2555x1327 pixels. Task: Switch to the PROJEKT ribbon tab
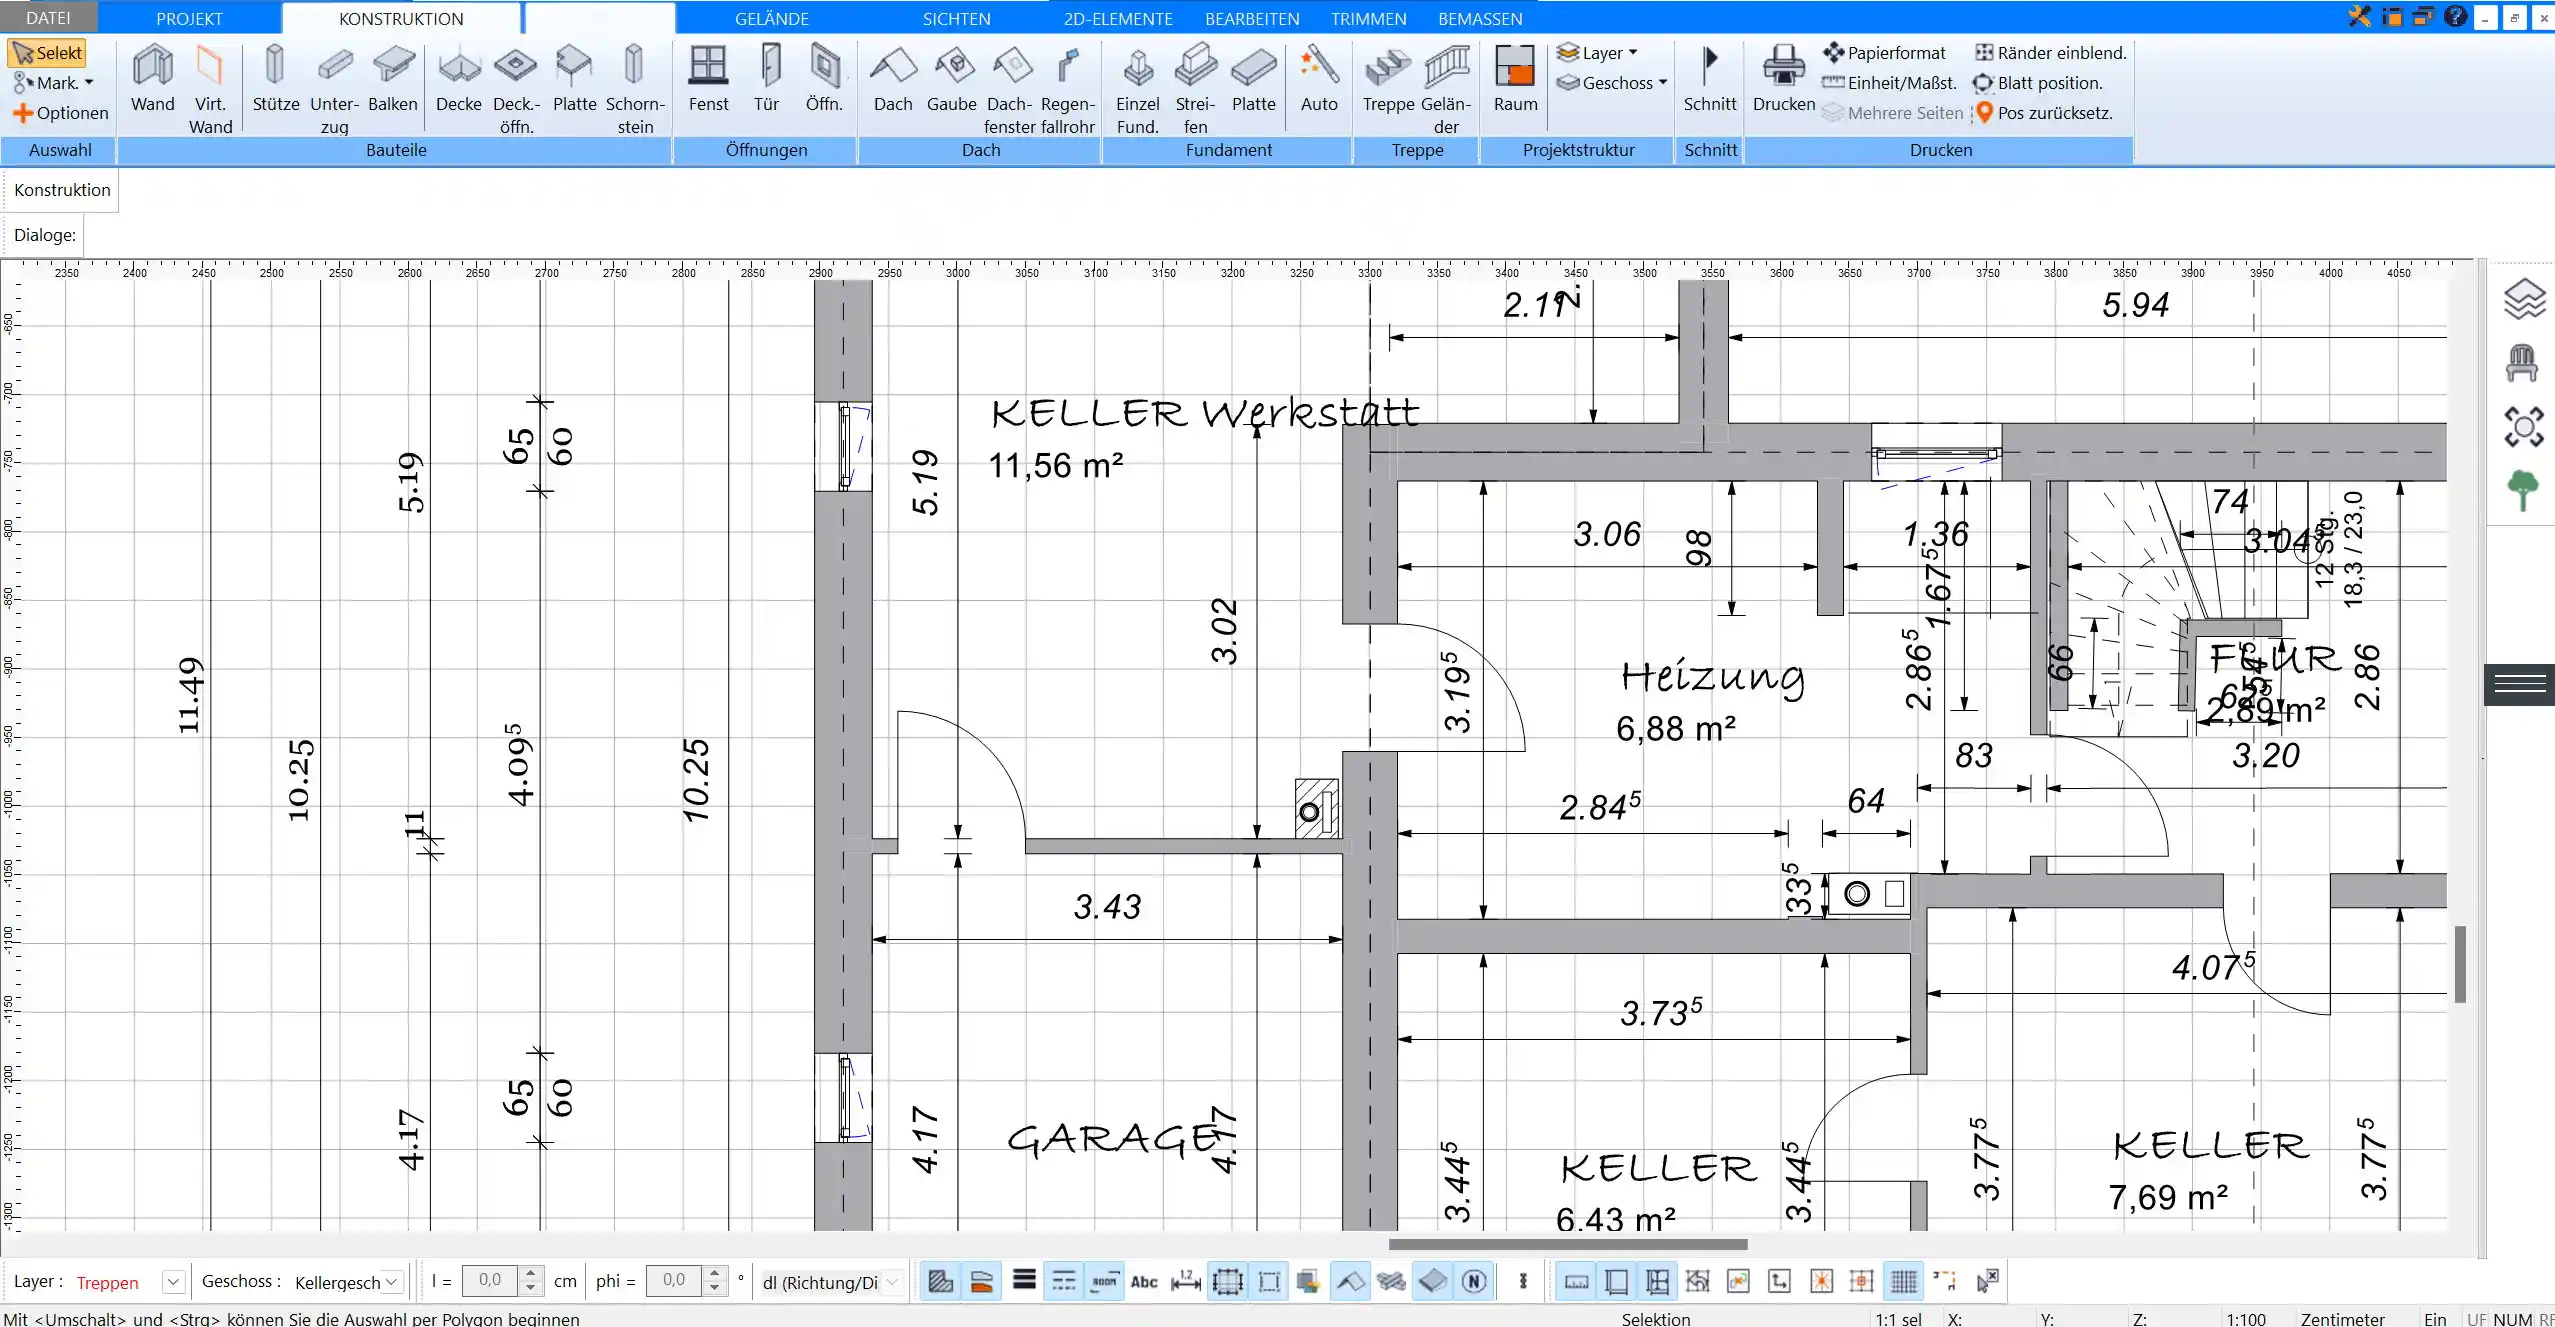189,18
